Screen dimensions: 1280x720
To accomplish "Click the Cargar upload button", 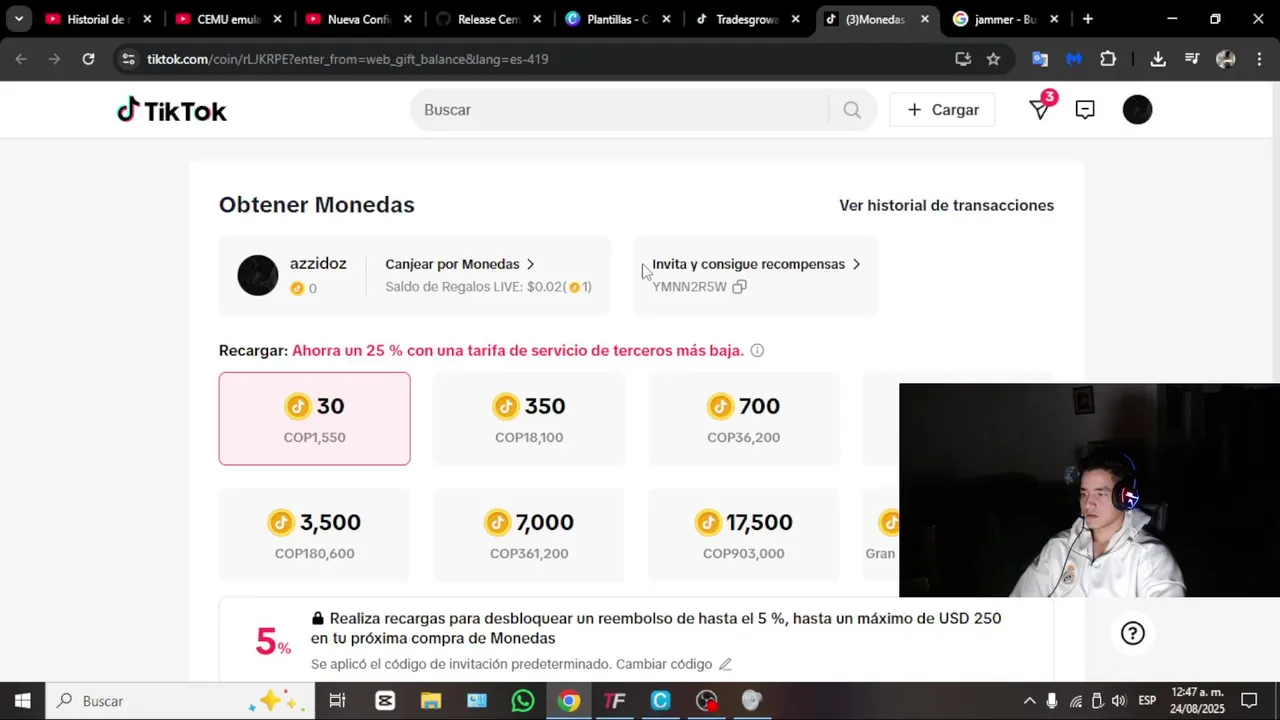I will click(942, 110).
